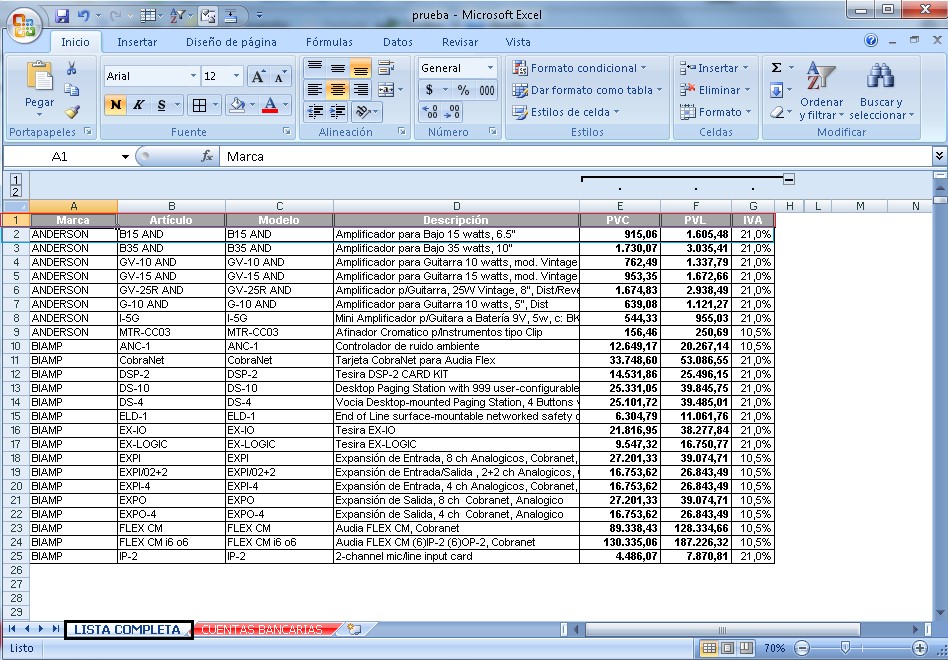Click the Eliminar cells button
The width and height of the screenshot is (948, 660).
click(715, 90)
